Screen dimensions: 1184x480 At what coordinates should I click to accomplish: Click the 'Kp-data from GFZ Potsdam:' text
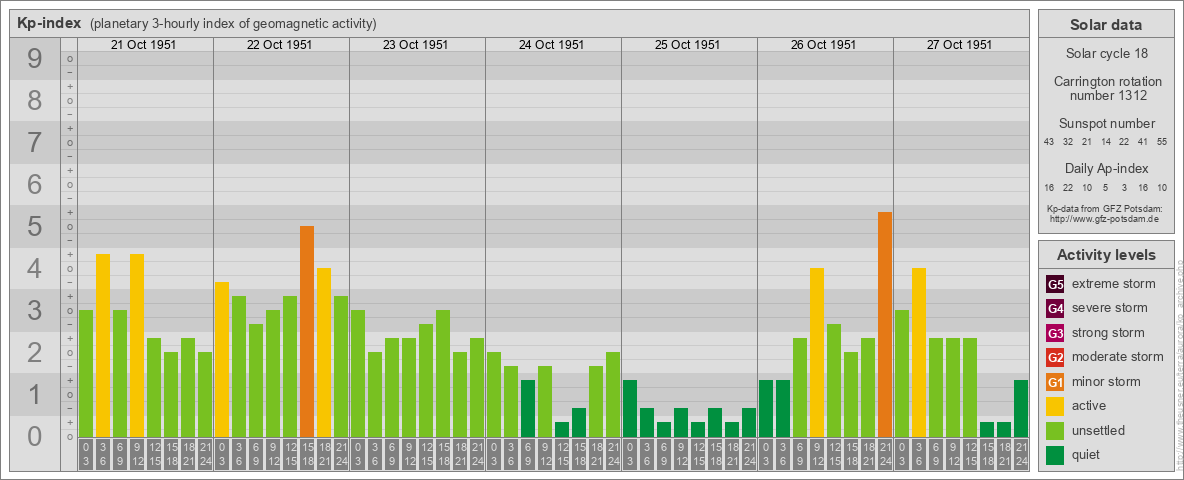point(1106,208)
